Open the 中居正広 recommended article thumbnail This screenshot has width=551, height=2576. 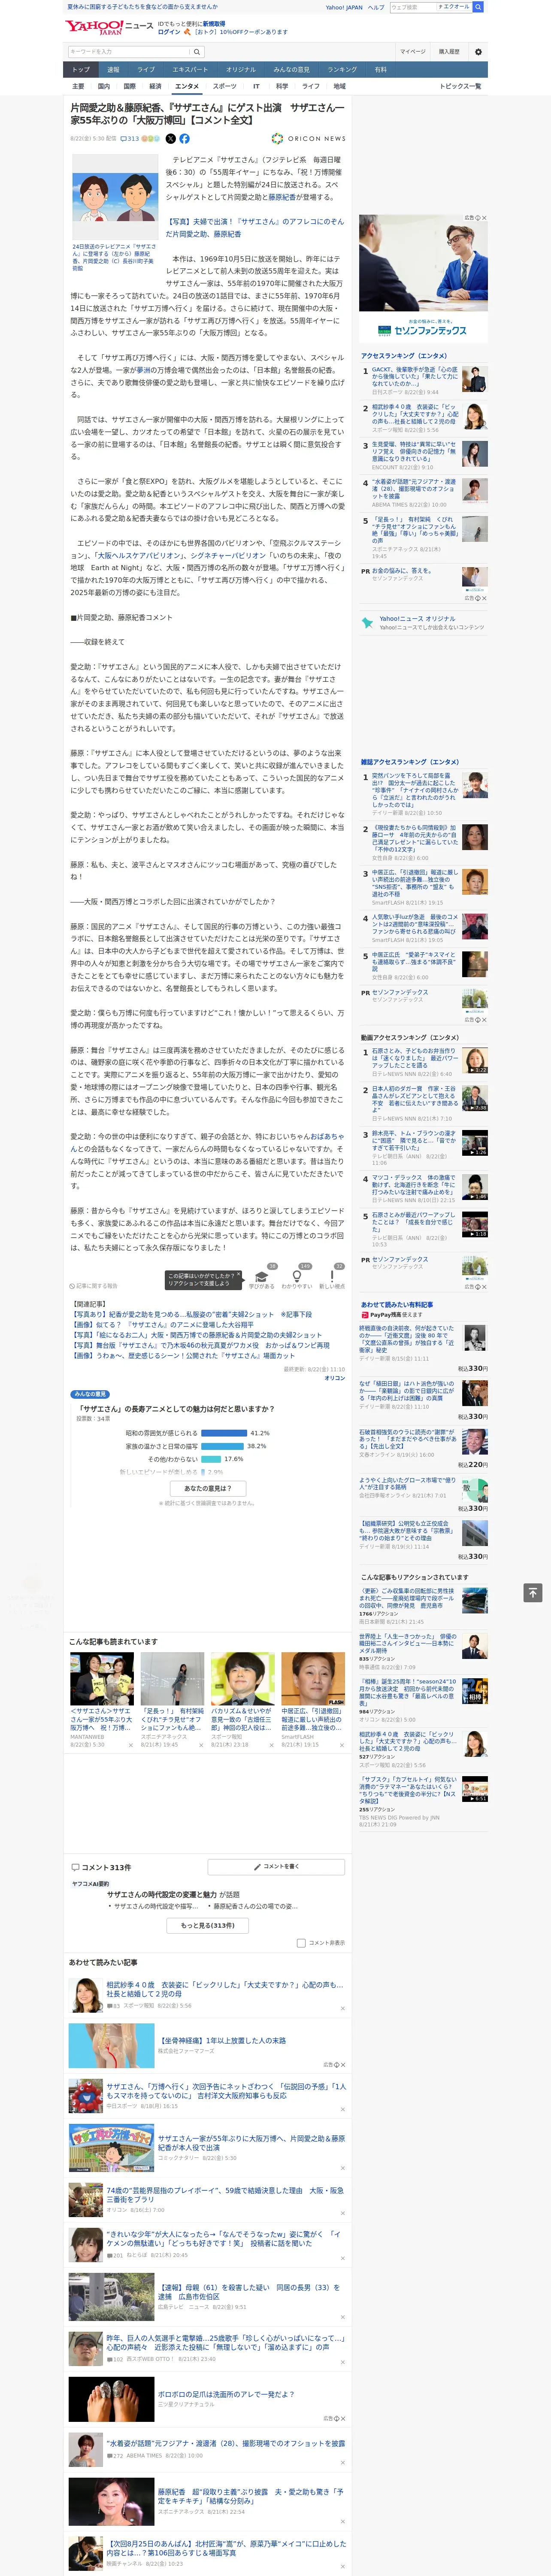313,1679
